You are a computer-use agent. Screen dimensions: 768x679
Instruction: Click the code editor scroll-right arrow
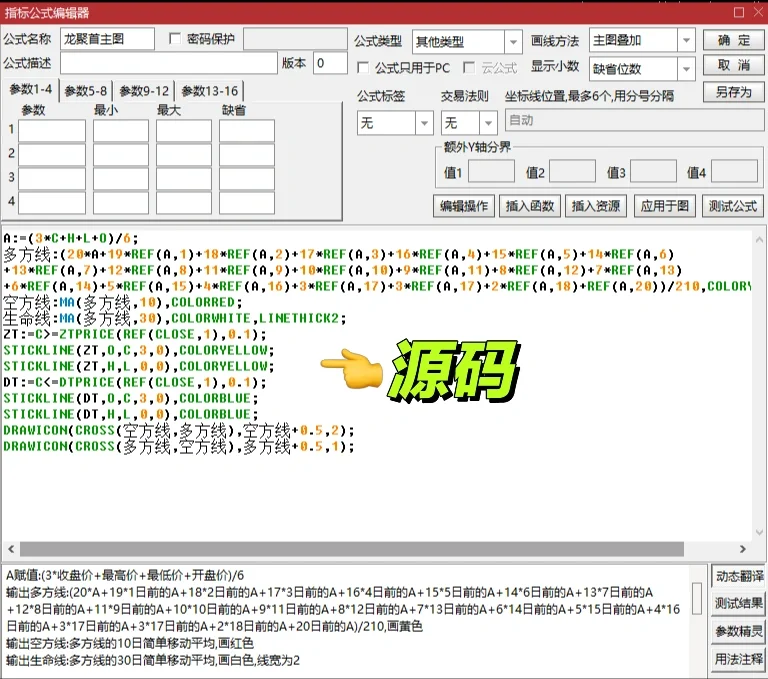(x=743, y=549)
